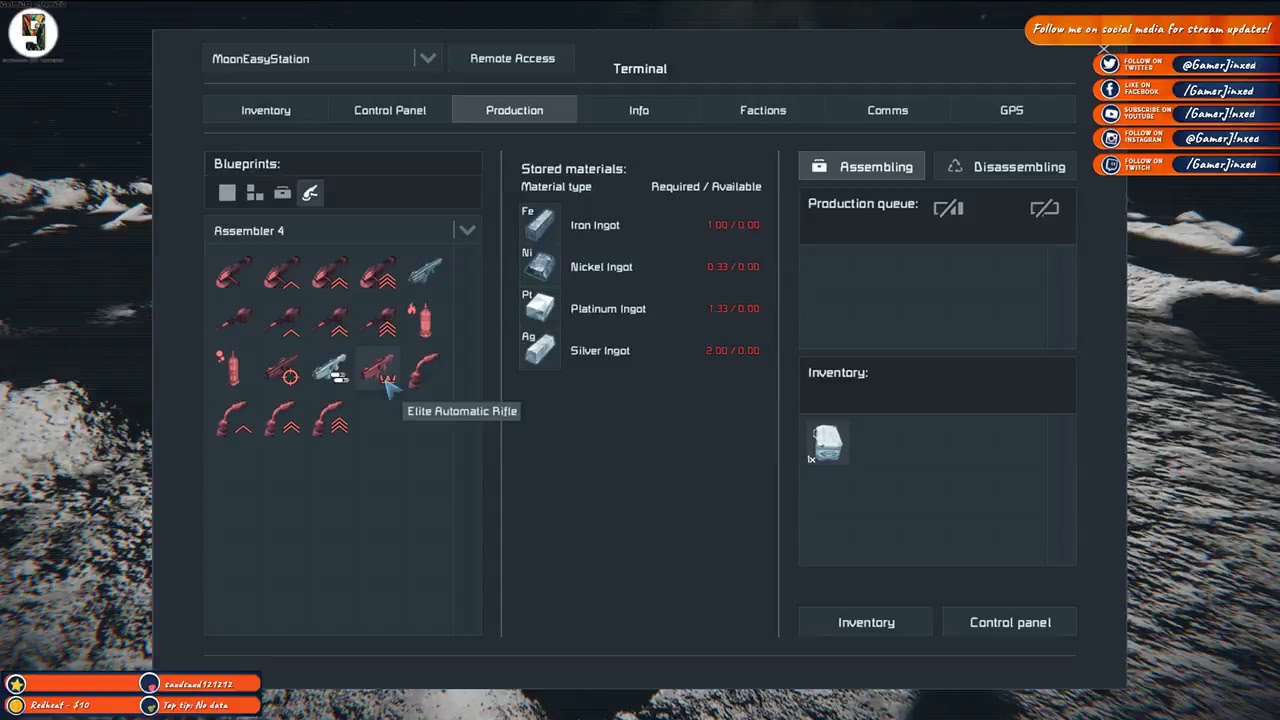Filter blueprints by large blocks
The image size is (1280, 720).
point(227,193)
